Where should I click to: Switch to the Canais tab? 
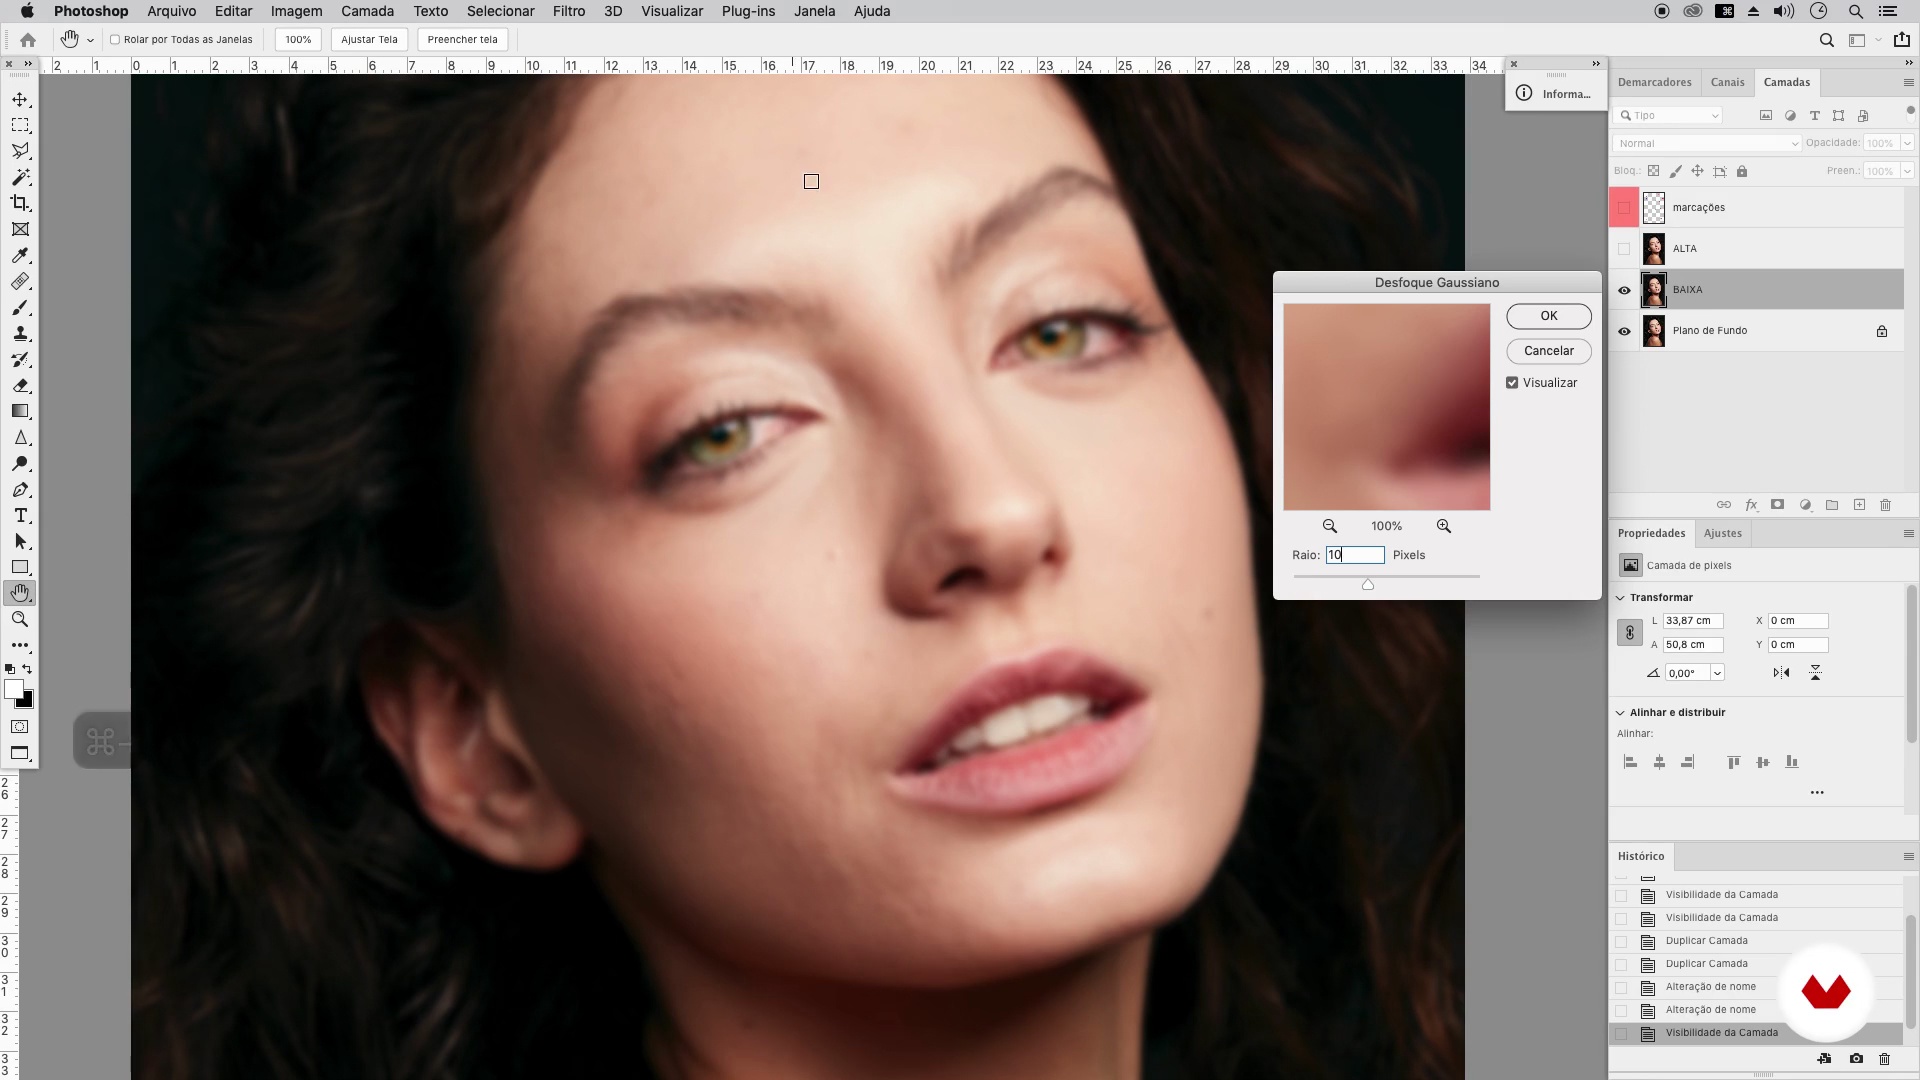click(1727, 82)
